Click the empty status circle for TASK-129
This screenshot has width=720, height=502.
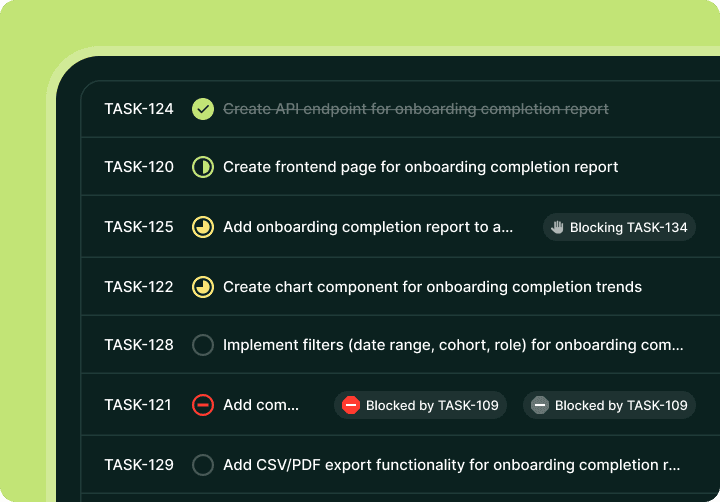pos(202,465)
